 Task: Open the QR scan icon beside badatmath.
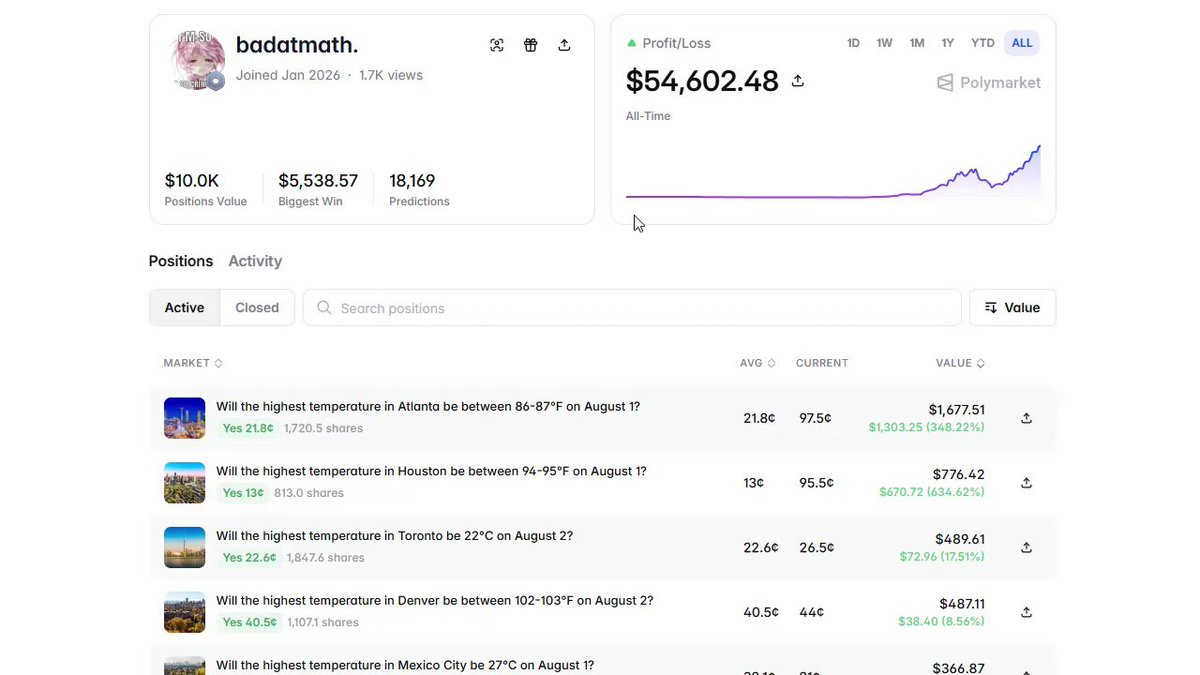[x=497, y=45]
